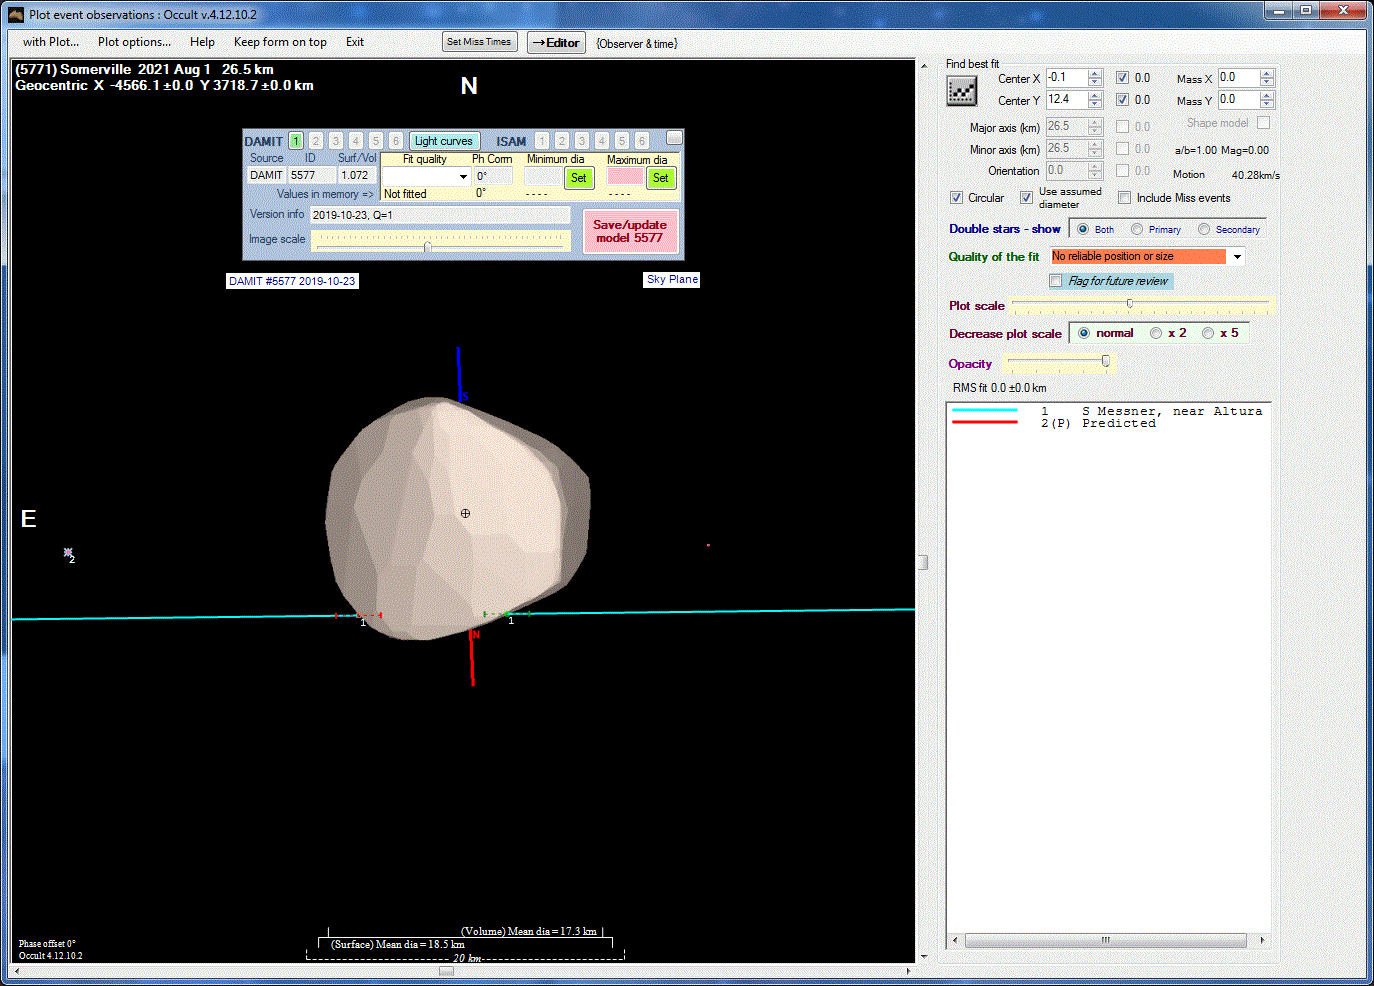Open the 'with Plot...' menu
The width and height of the screenshot is (1374, 986).
(50, 42)
